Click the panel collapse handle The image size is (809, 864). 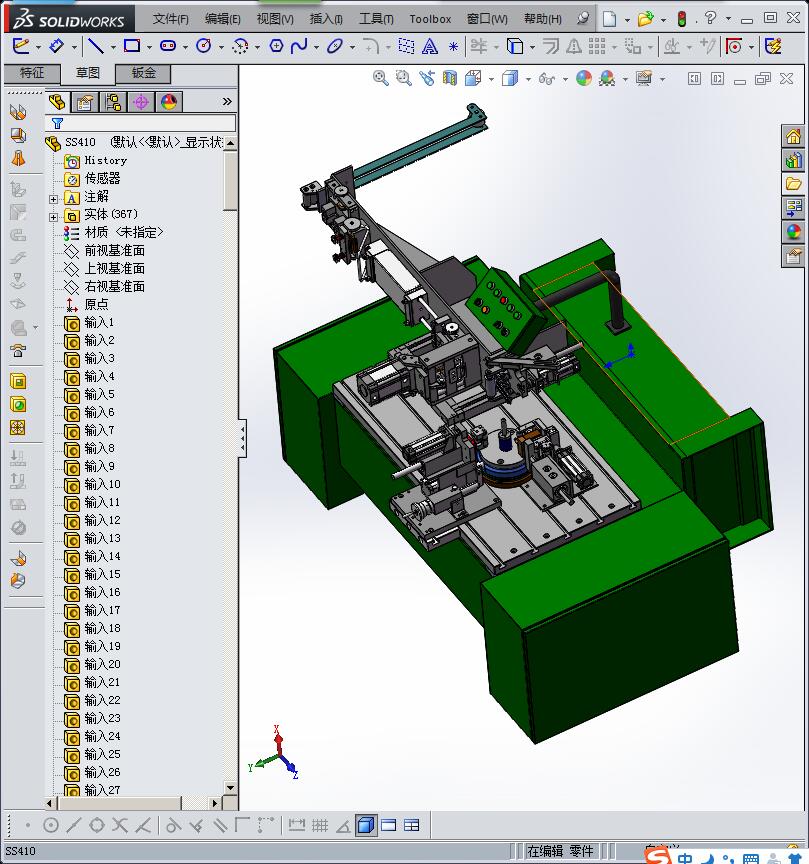[242, 438]
